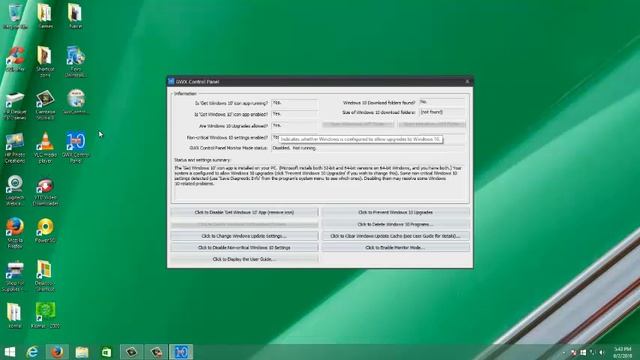
Task: Open the Firefox shortcut on desktop
Action: click(x=15, y=233)
